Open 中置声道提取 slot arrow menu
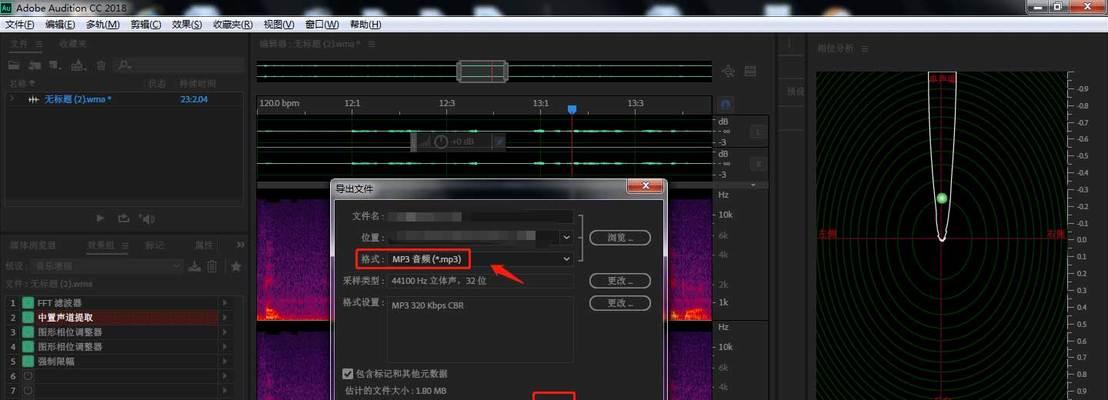 coord(225,317)
